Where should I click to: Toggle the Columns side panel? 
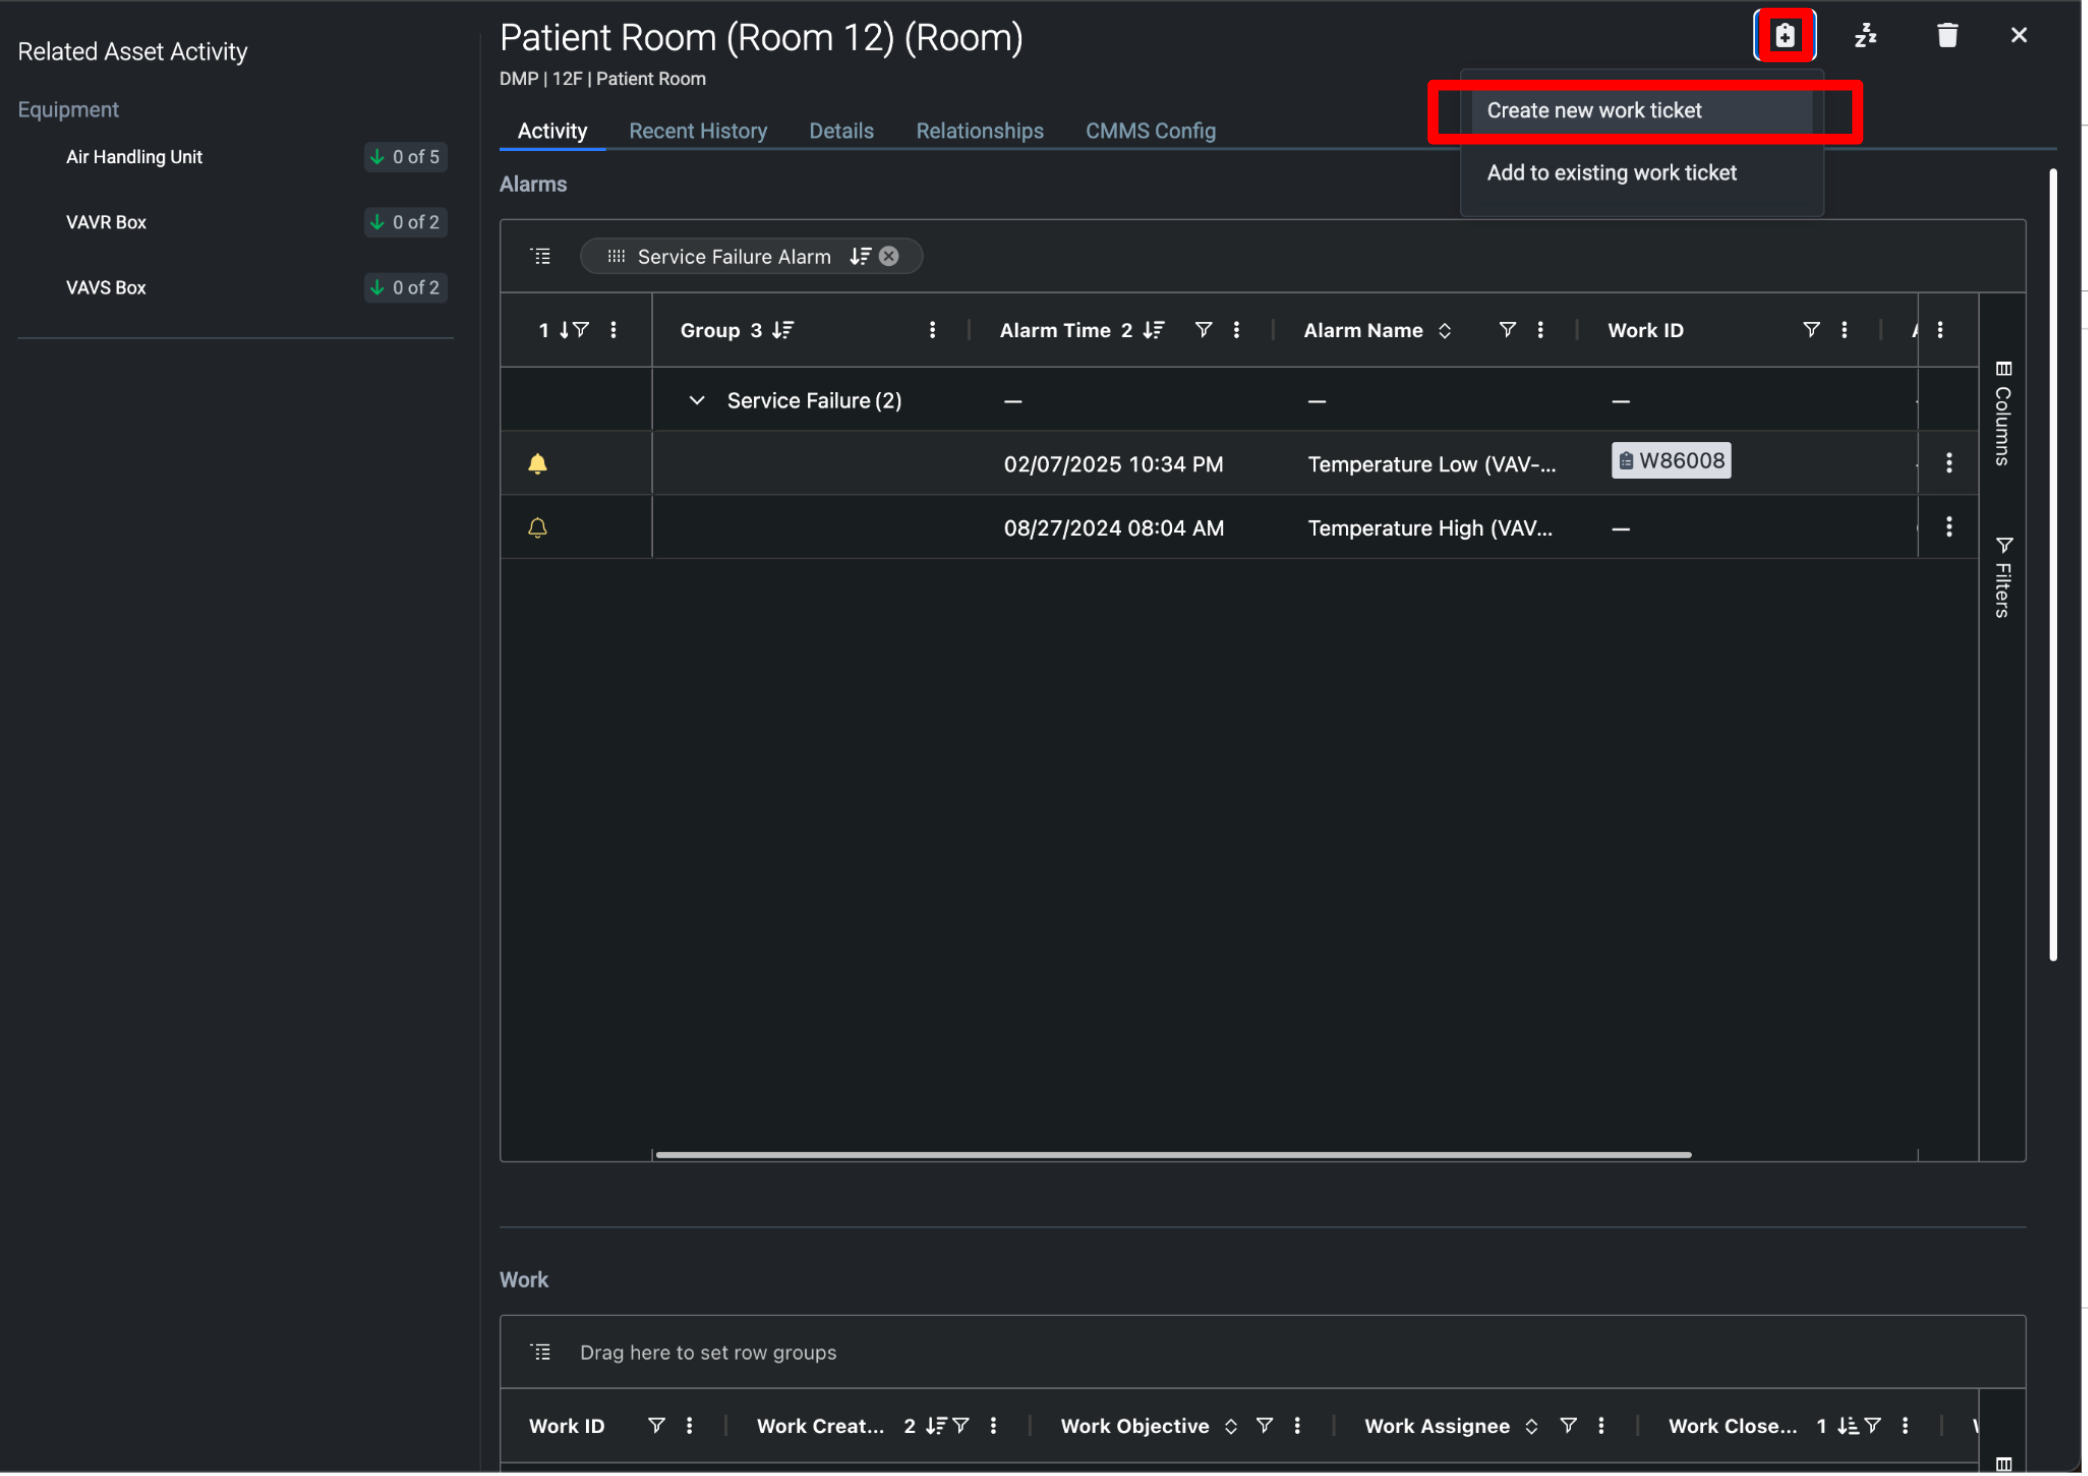(x=2002, y=414)
